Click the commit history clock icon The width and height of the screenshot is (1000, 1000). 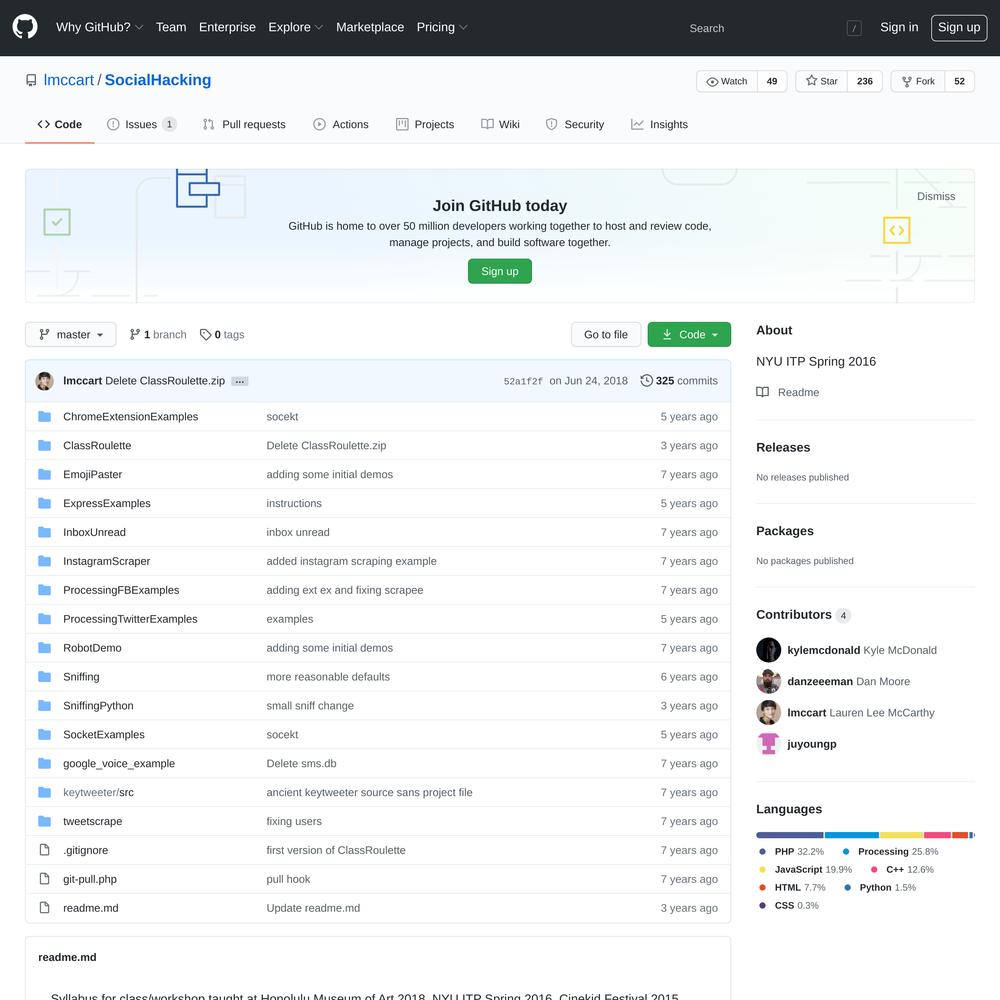[646, 381]
